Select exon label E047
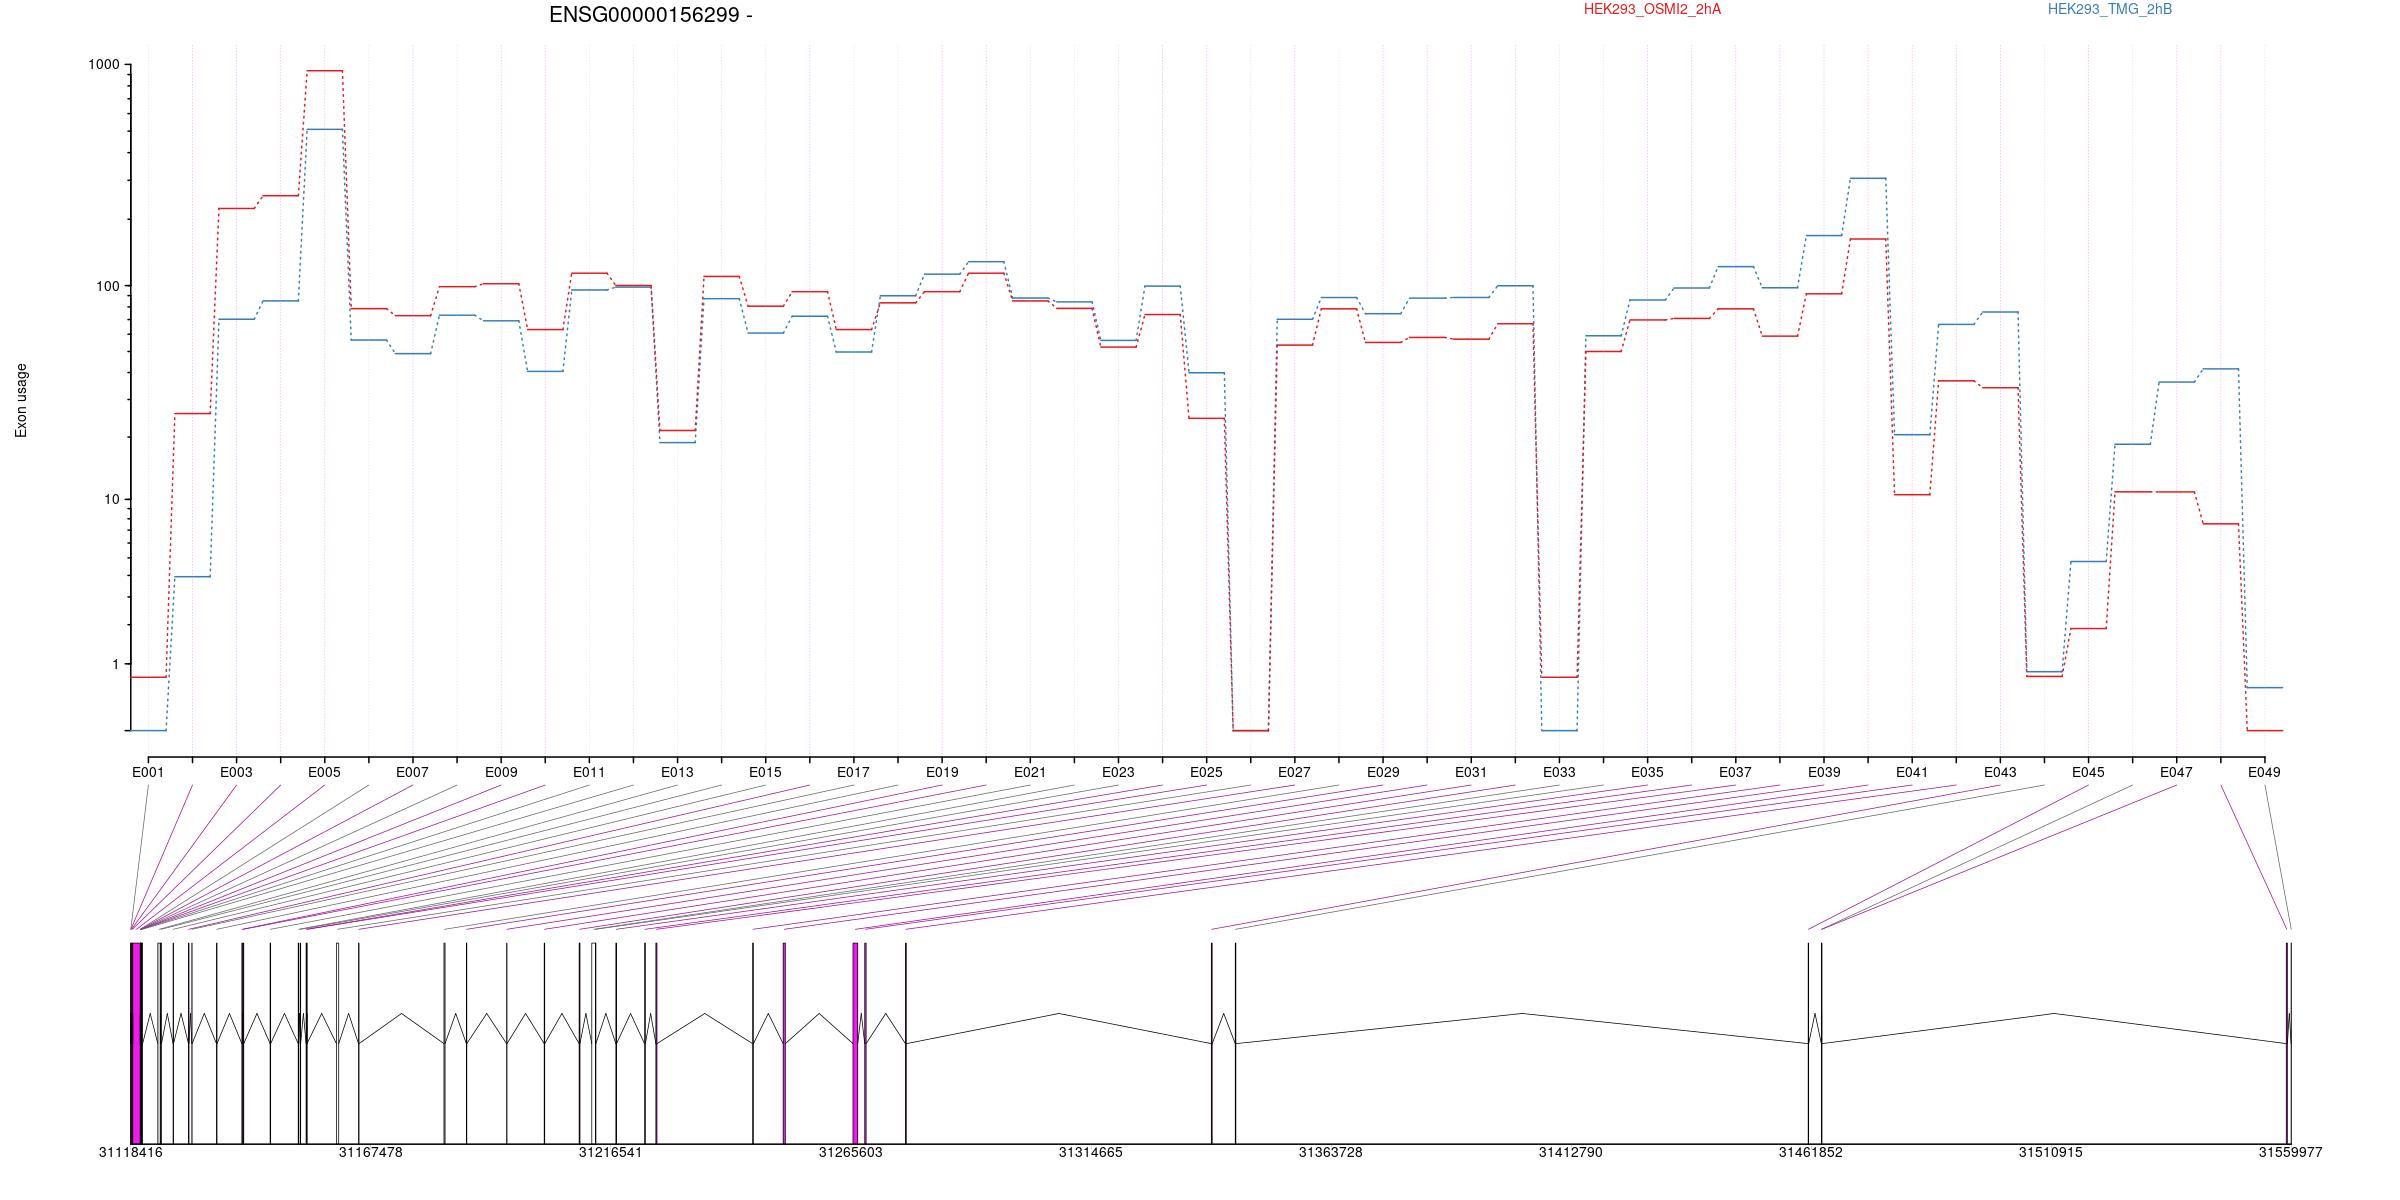The width and height of the screenshot is (2400, 1200). coord(2176,772)
